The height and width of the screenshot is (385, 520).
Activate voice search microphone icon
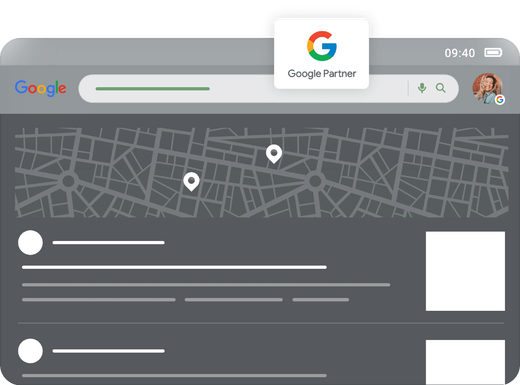click(x=422, y=88)
